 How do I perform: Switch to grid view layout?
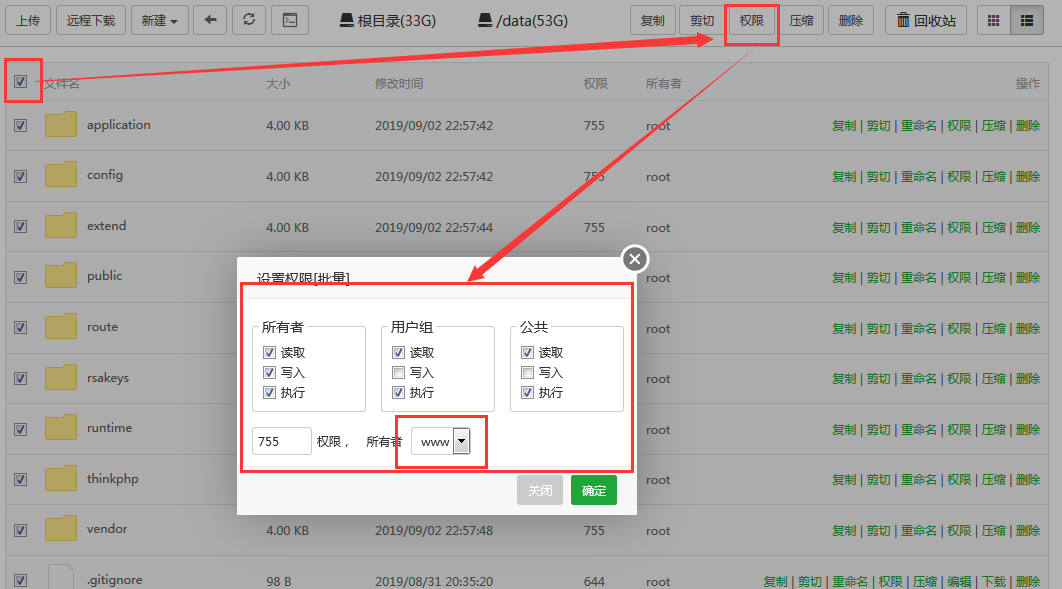coord(994,21)
